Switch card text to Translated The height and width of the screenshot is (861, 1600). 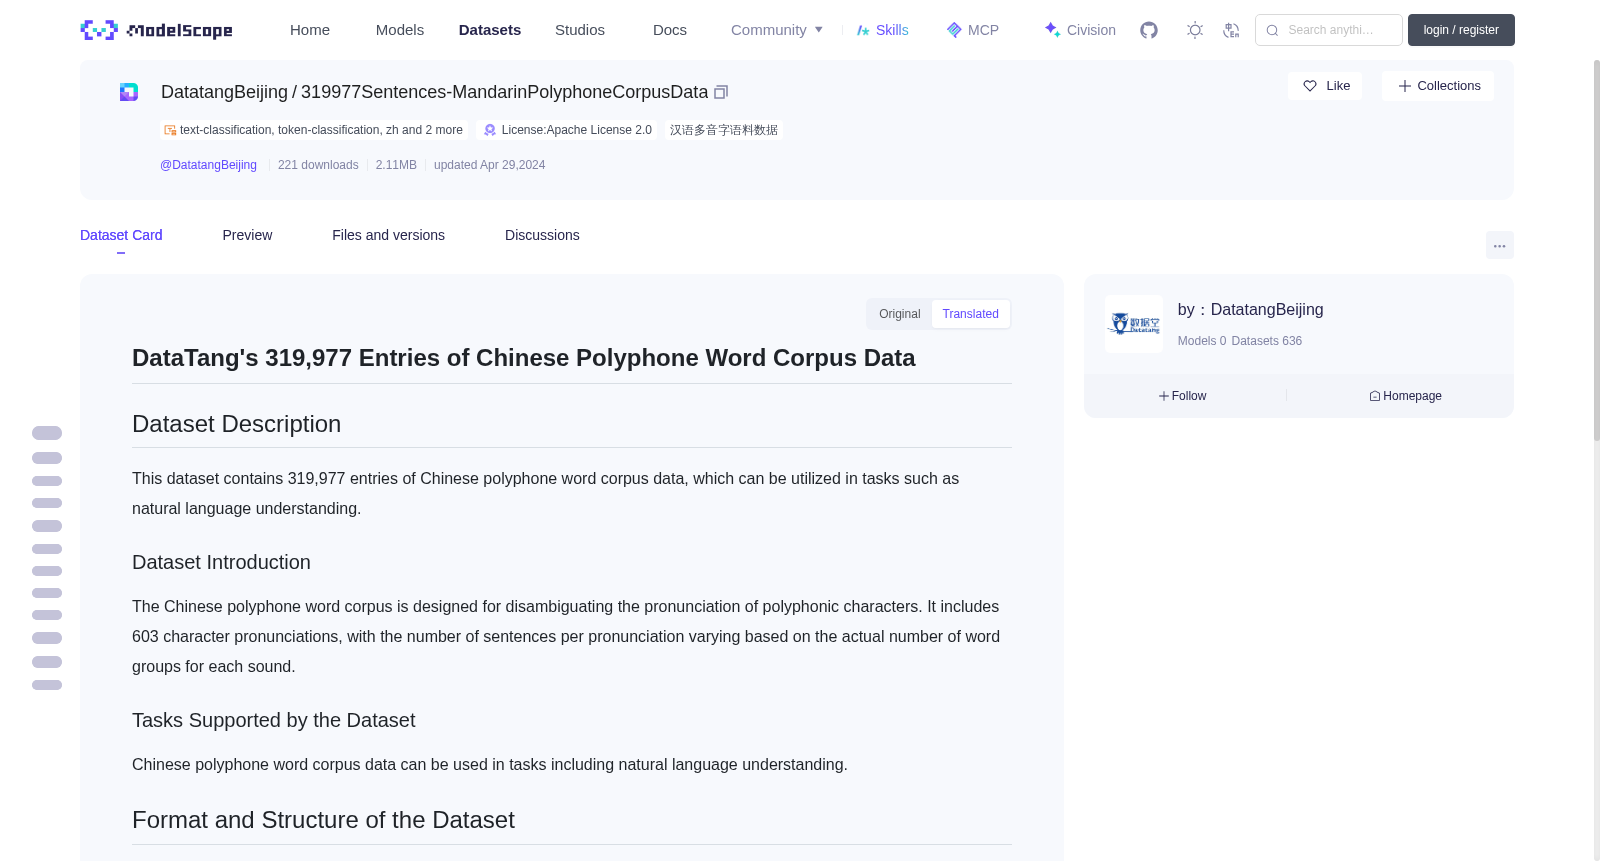click(971, 314)
